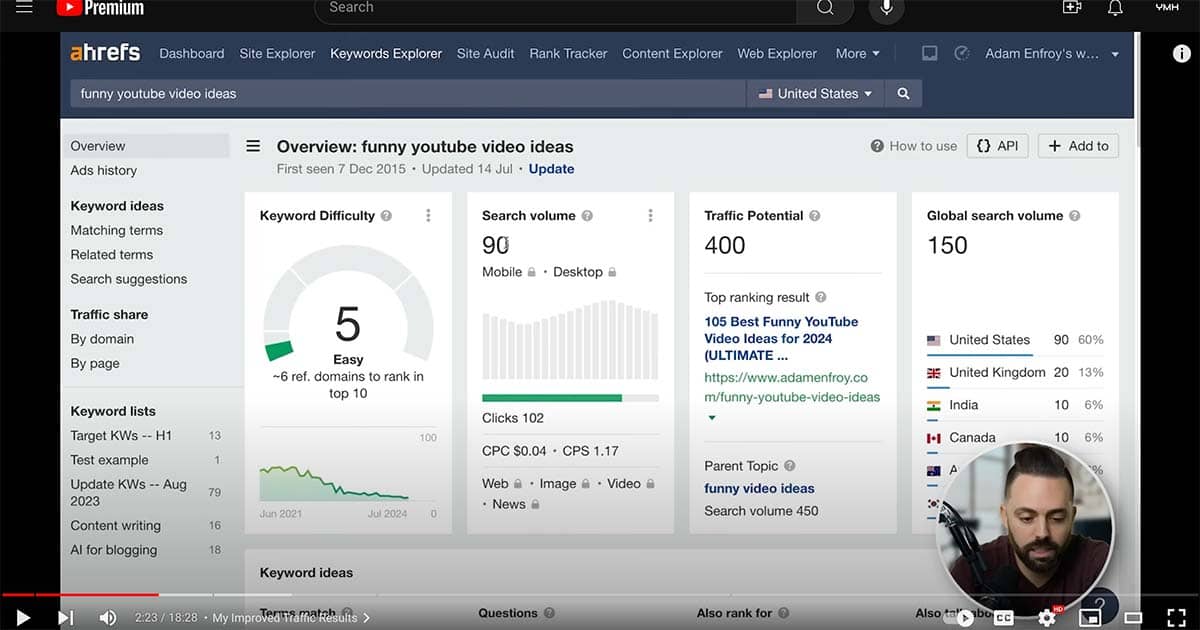This screenshot has width=1200, height=630.
Task: Open Parent Topic help question icon
Action: click(x=790, y=466)
